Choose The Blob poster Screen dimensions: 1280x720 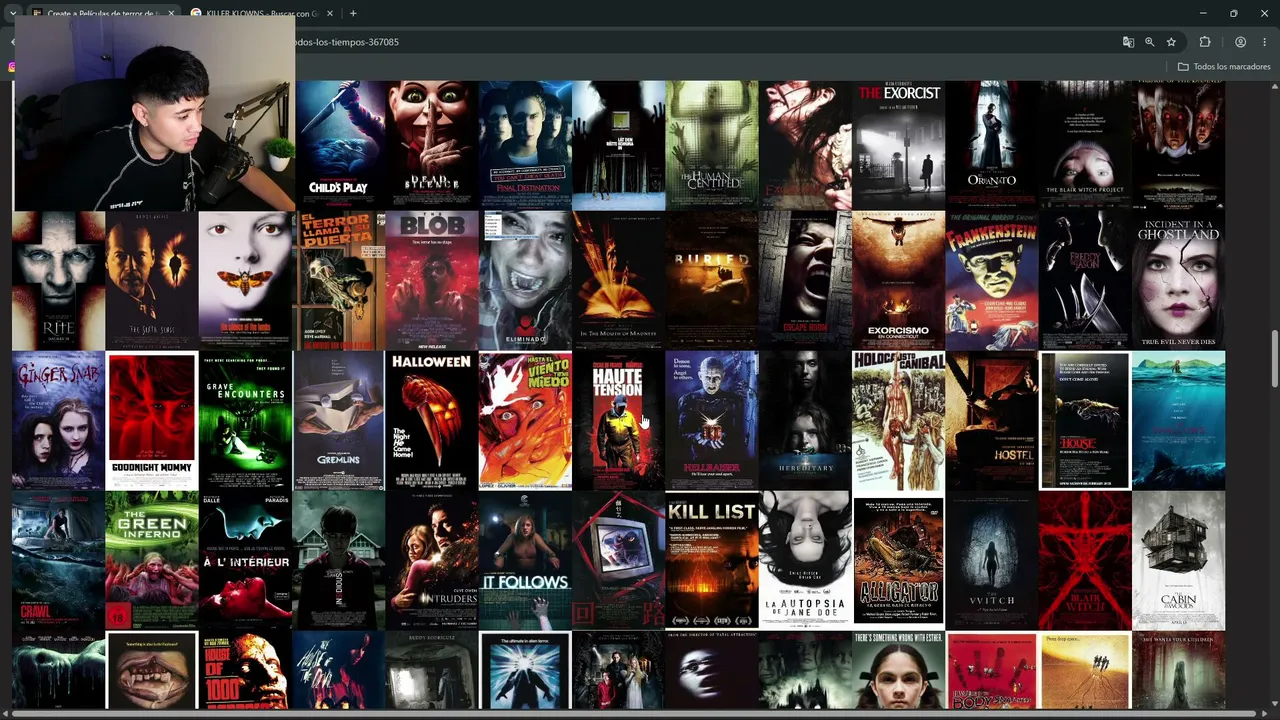tap(432, 280)
